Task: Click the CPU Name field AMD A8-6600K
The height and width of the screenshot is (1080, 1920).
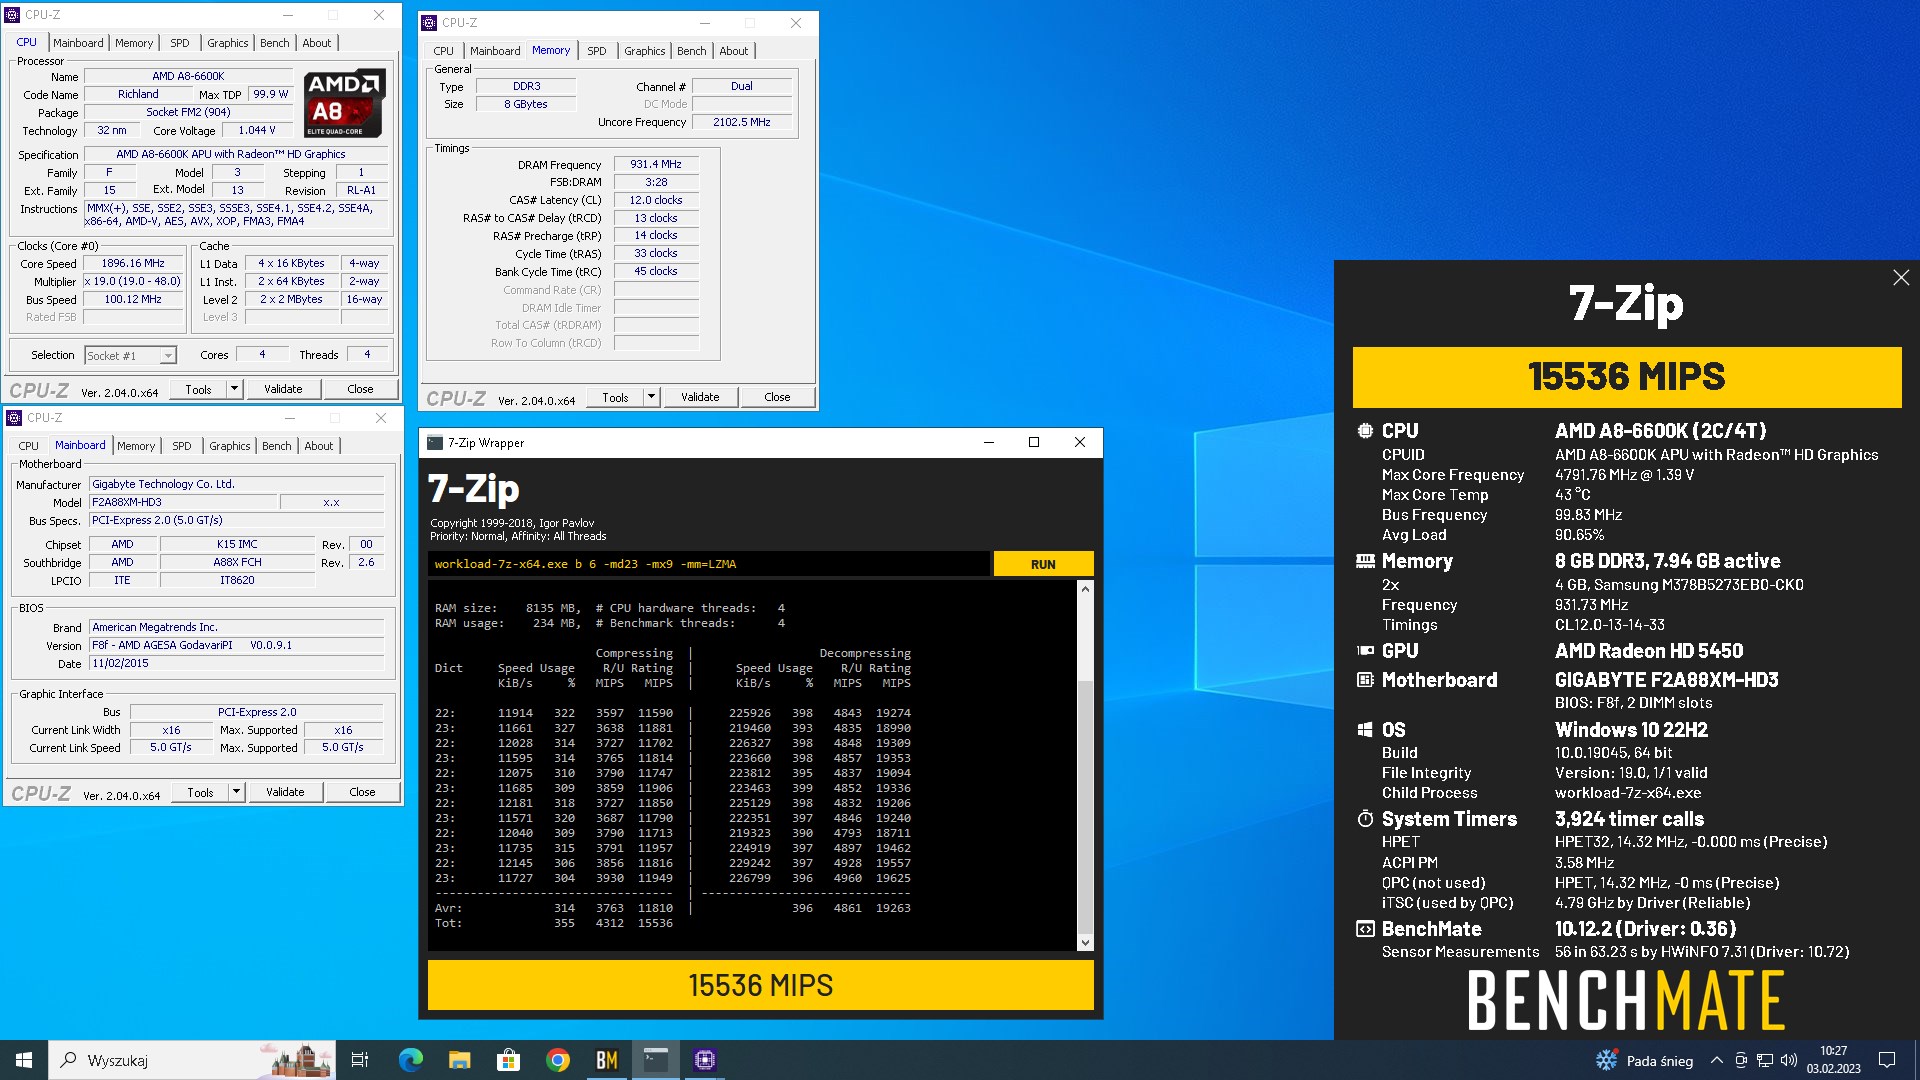Action: [x=188, y=76]
